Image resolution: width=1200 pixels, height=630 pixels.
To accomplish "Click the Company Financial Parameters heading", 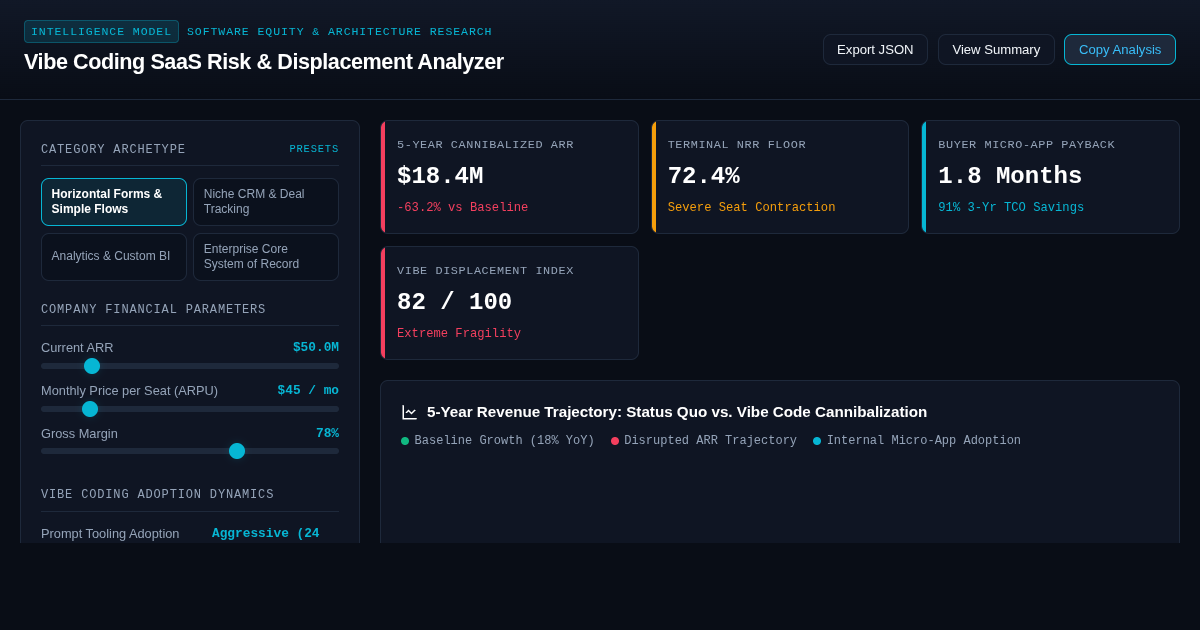I will click(x=153, y=310).
